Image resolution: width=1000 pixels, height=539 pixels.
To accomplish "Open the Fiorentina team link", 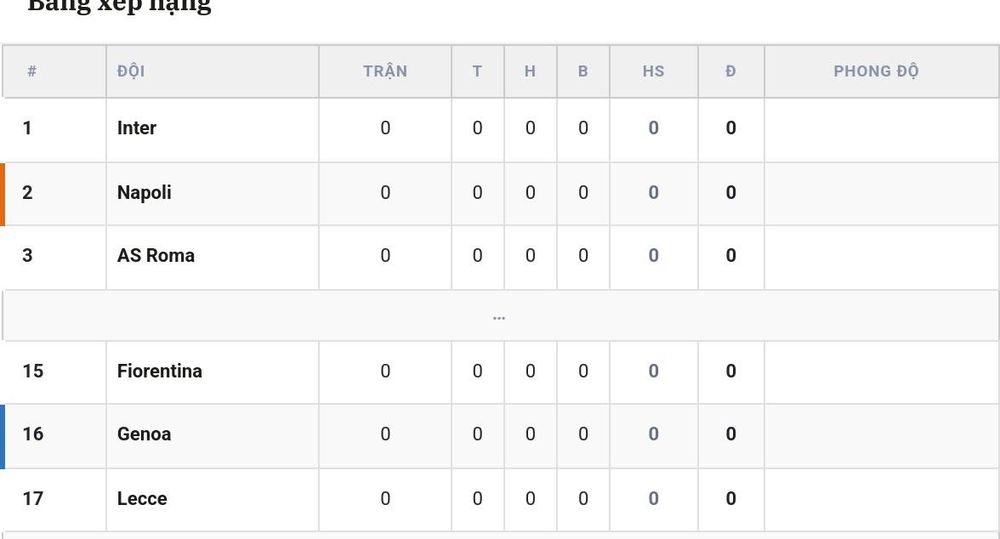I will click(159, 371).
